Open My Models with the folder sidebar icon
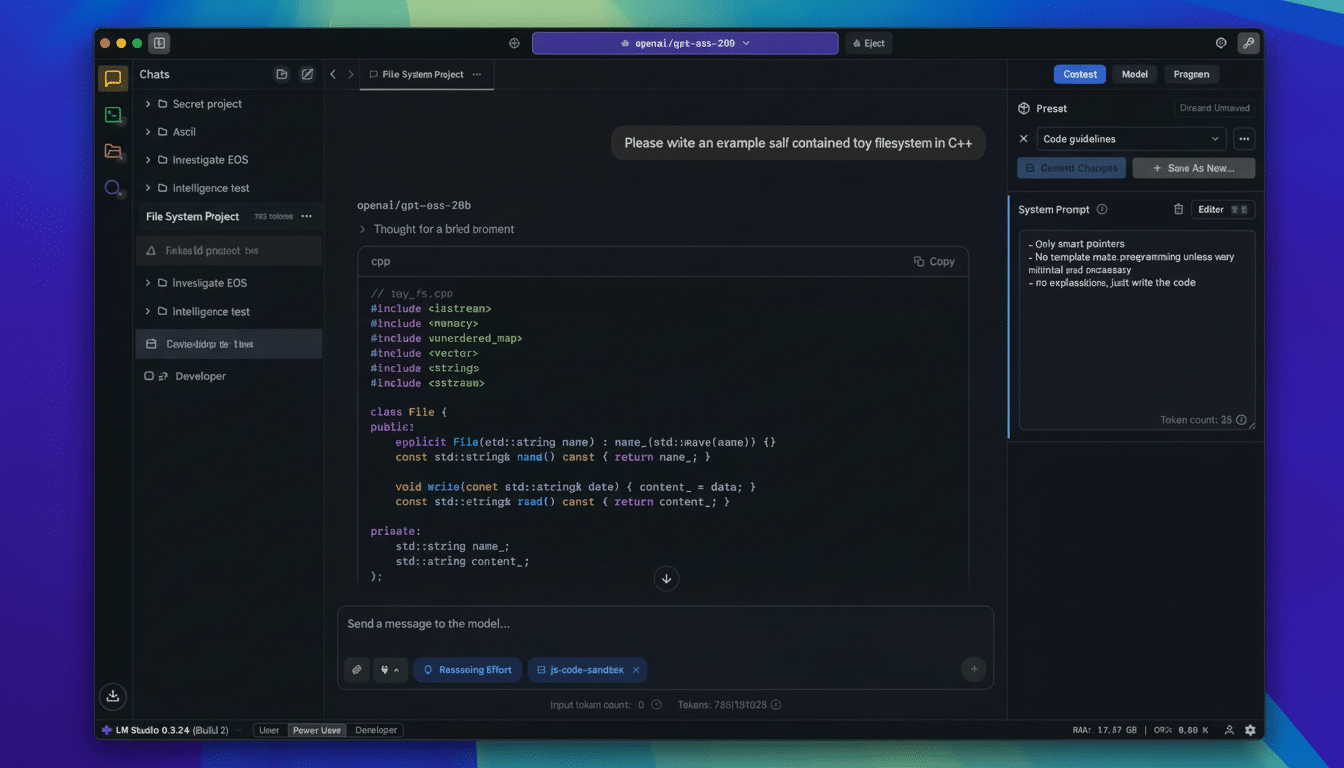The height and width of the screenshot is (768, 1344). coord(112,151)
